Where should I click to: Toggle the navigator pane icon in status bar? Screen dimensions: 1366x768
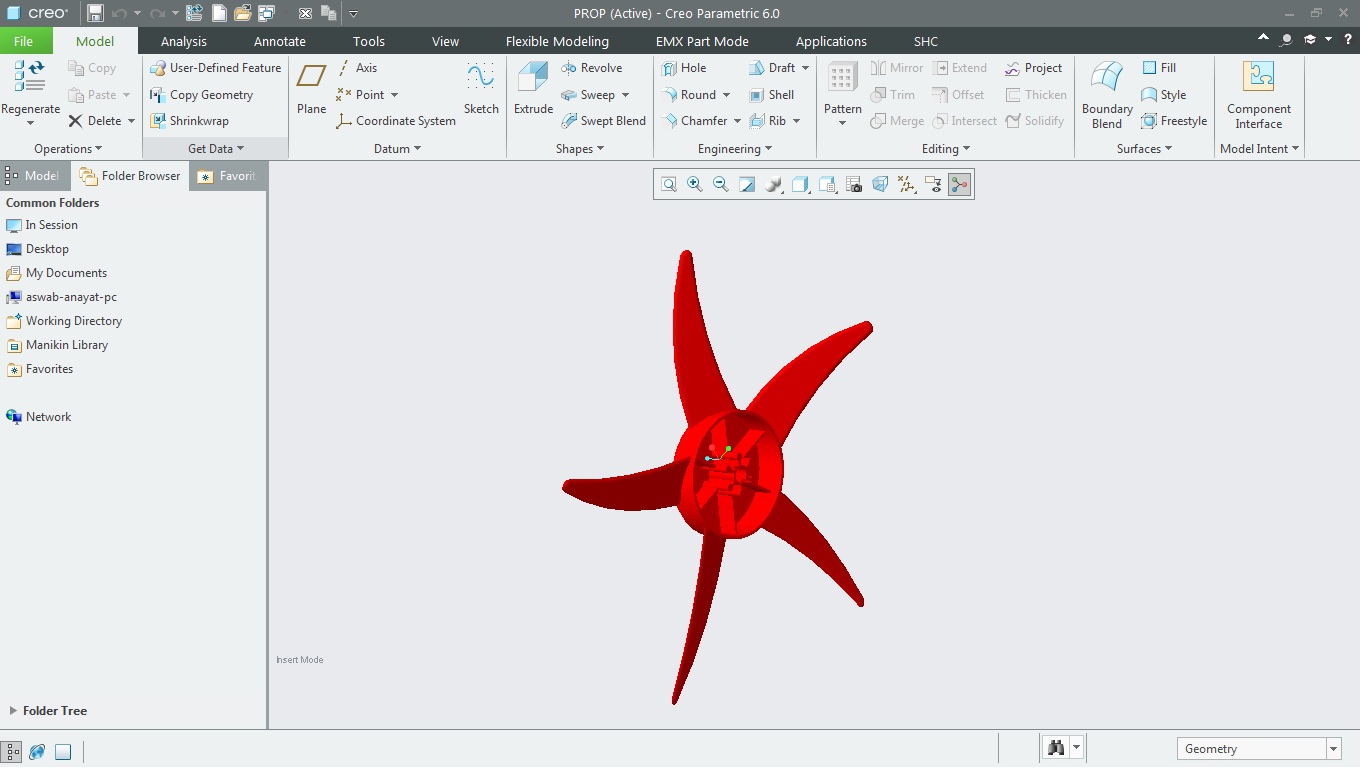click(x=12, y=751)
